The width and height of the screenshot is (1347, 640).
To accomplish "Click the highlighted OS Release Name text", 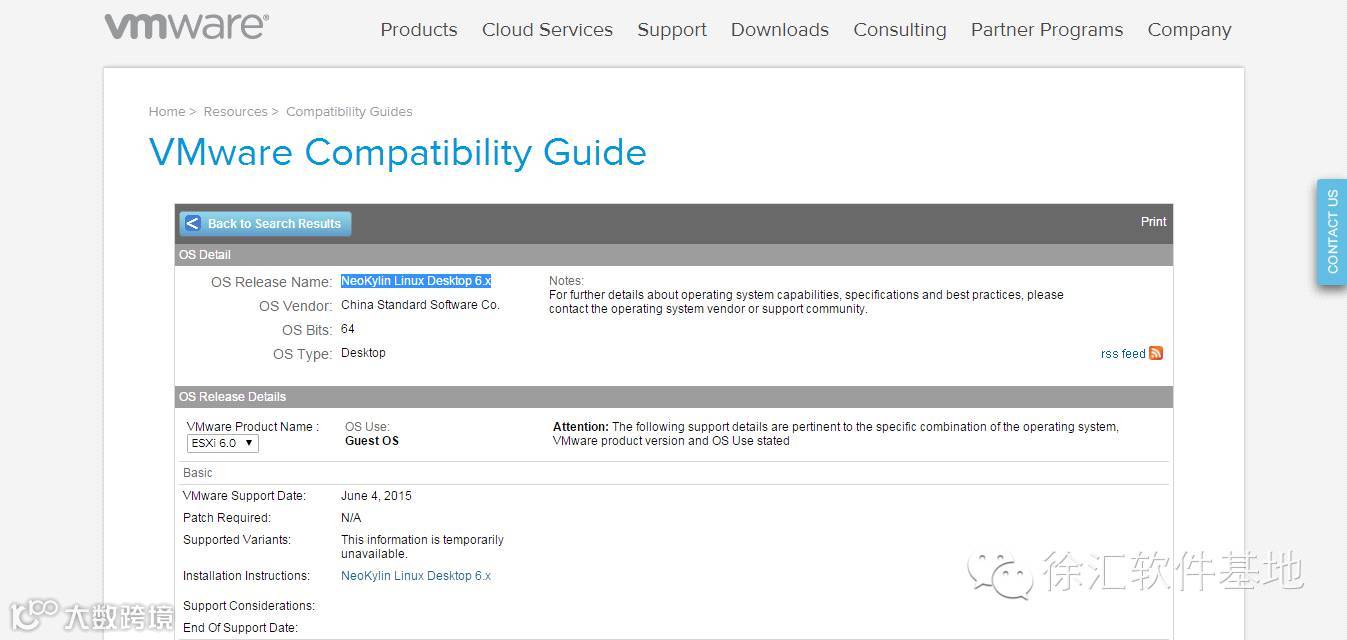I will point(415,281).
